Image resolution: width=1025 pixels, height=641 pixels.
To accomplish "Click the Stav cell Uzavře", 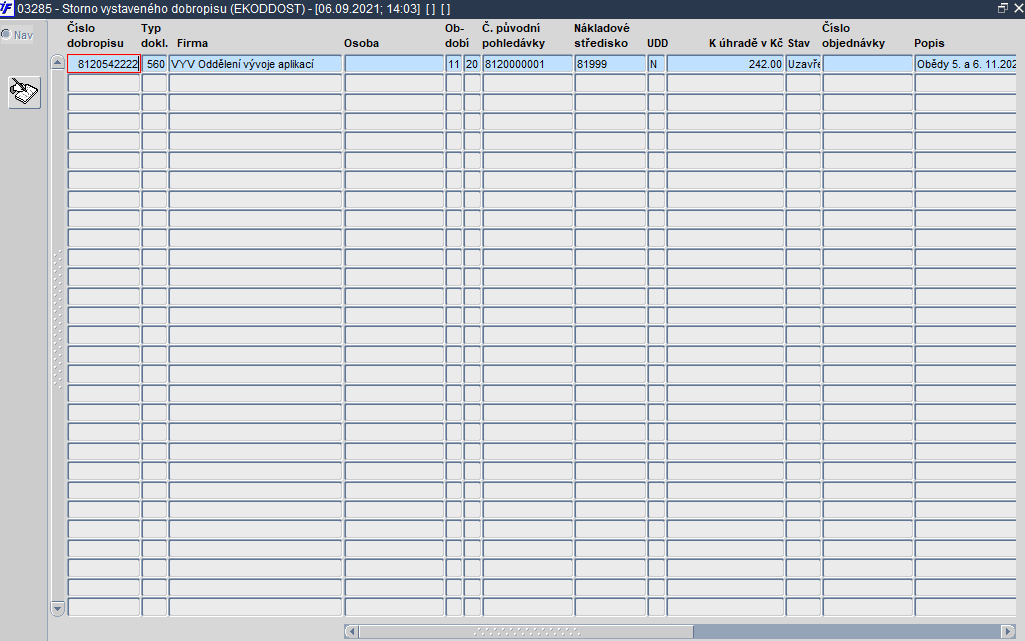I will click(x=803, y=64).
